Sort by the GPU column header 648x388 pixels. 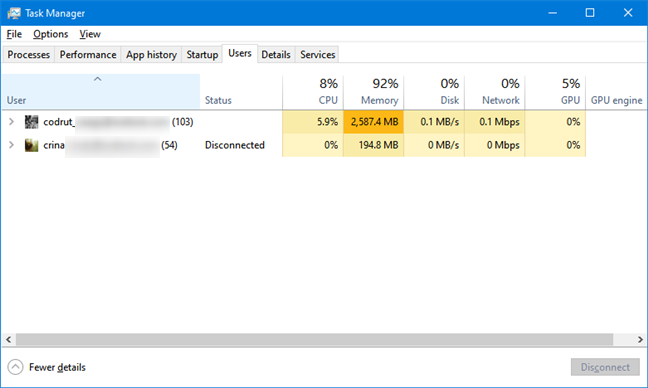pyautogui.click(x=555, y=92)
